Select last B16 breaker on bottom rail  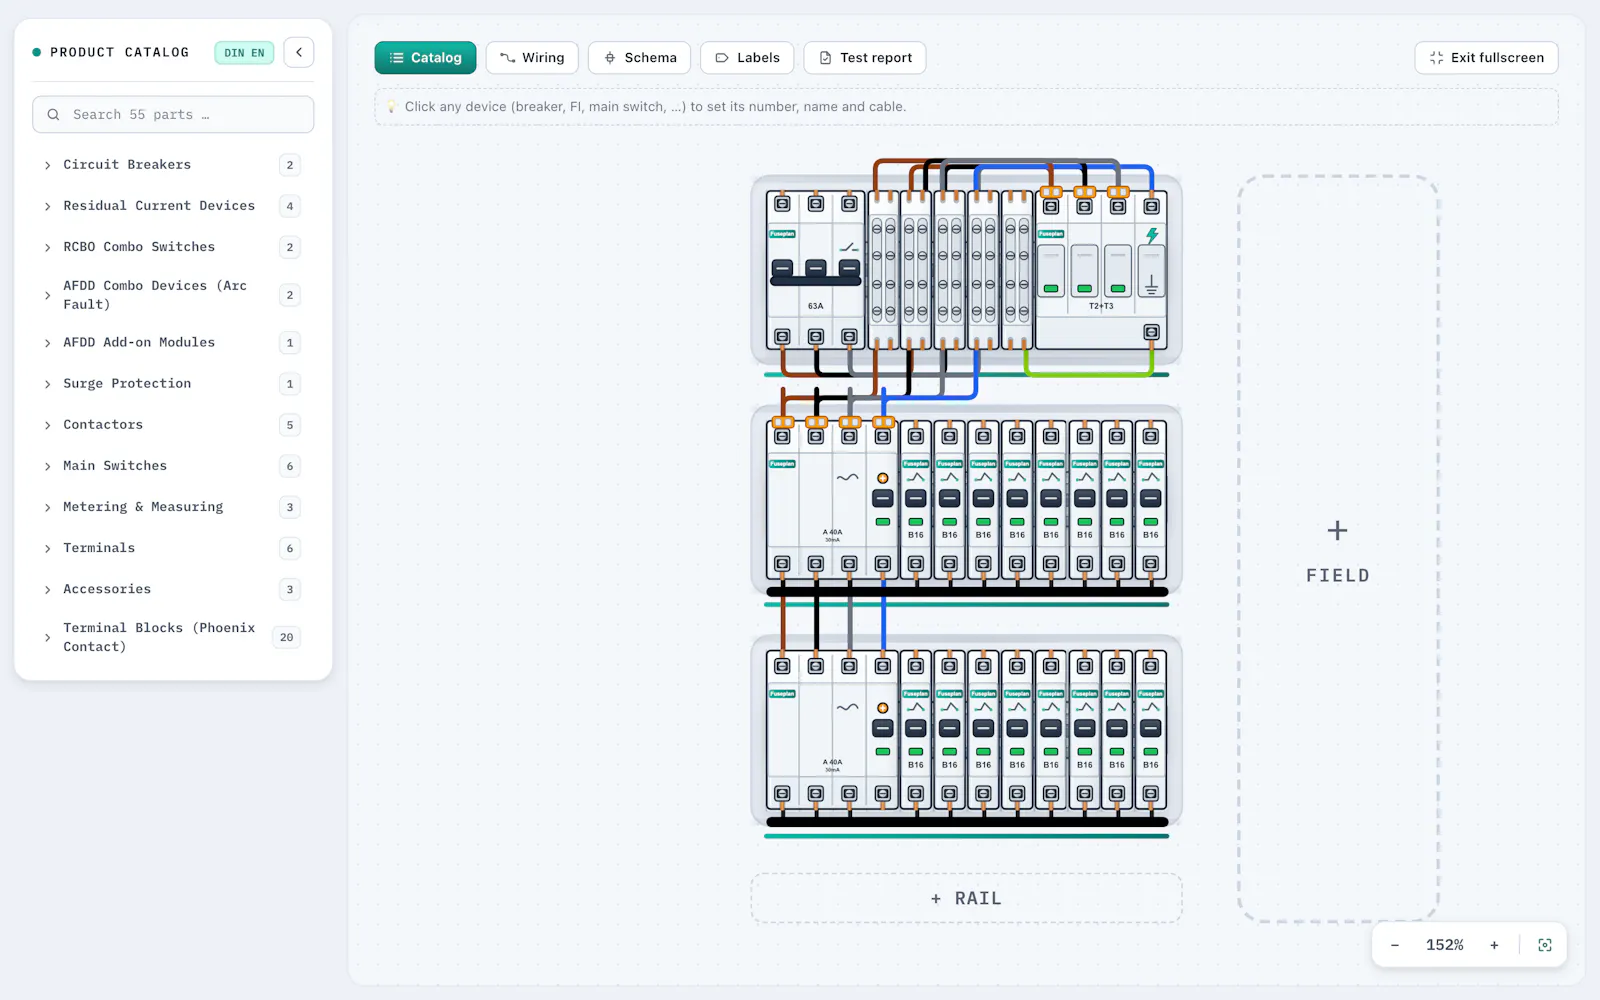[x=1151, y=730]
